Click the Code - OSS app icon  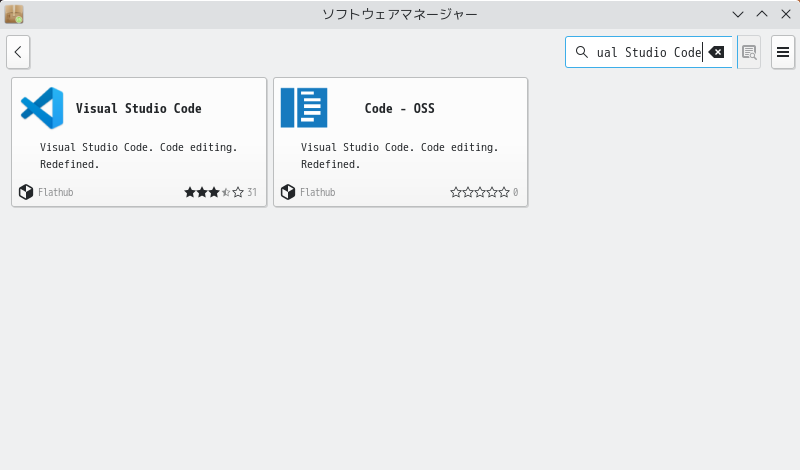coord(304,108)
